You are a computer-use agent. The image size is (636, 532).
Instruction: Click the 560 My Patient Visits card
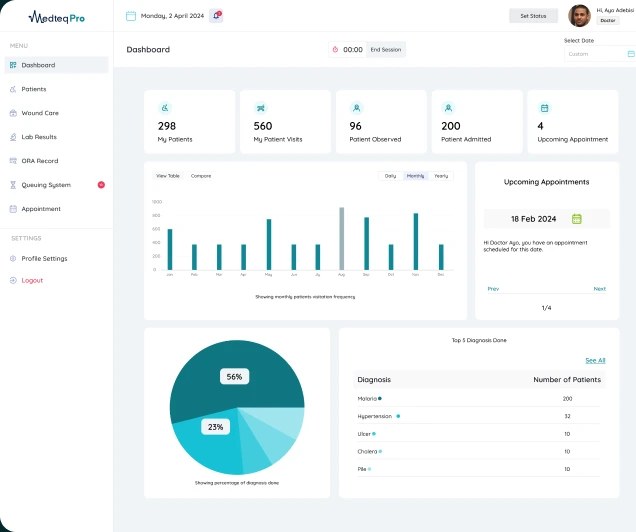point(285,122)
